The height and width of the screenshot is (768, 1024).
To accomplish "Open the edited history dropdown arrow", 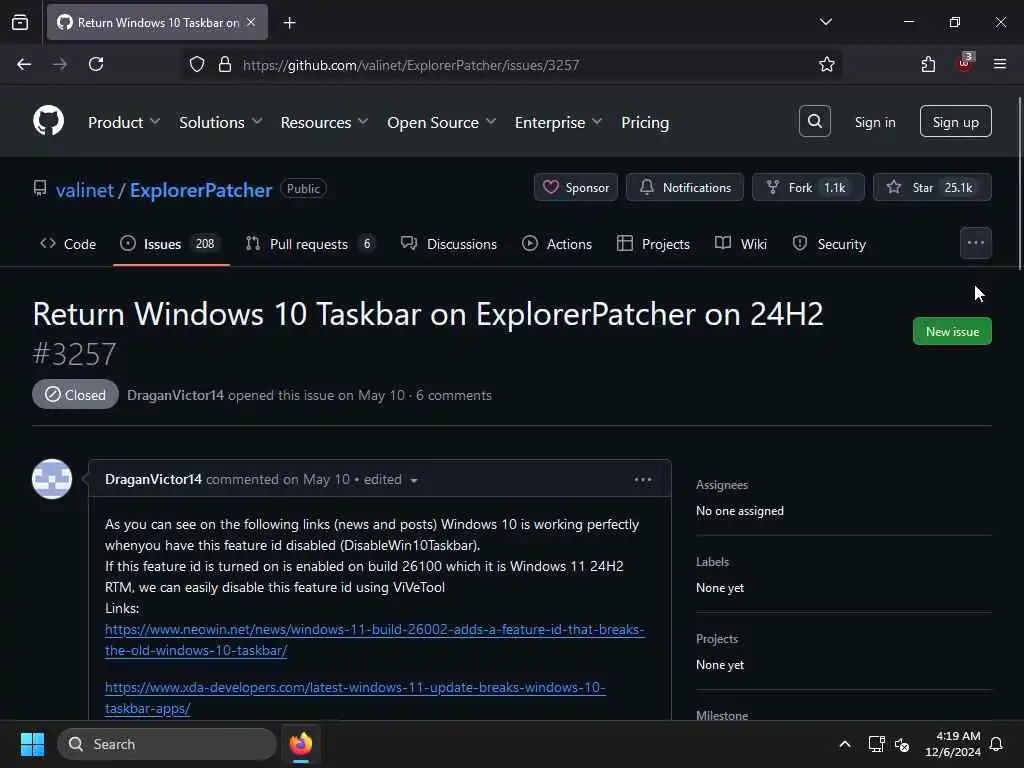I will click(414, 481).
